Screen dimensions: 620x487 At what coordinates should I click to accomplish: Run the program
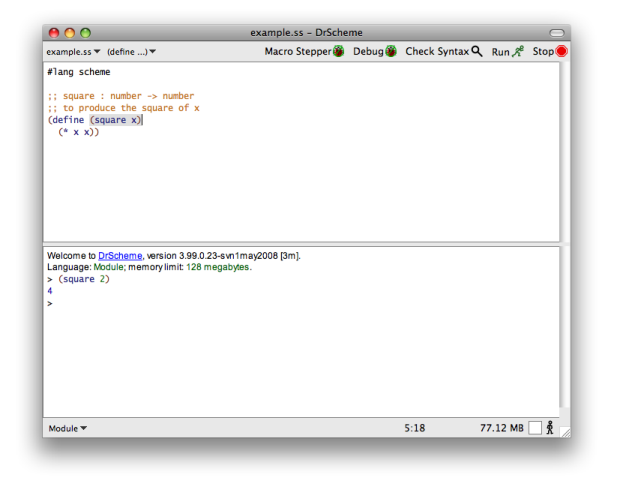pyautogui.click(x=507, y=51)
